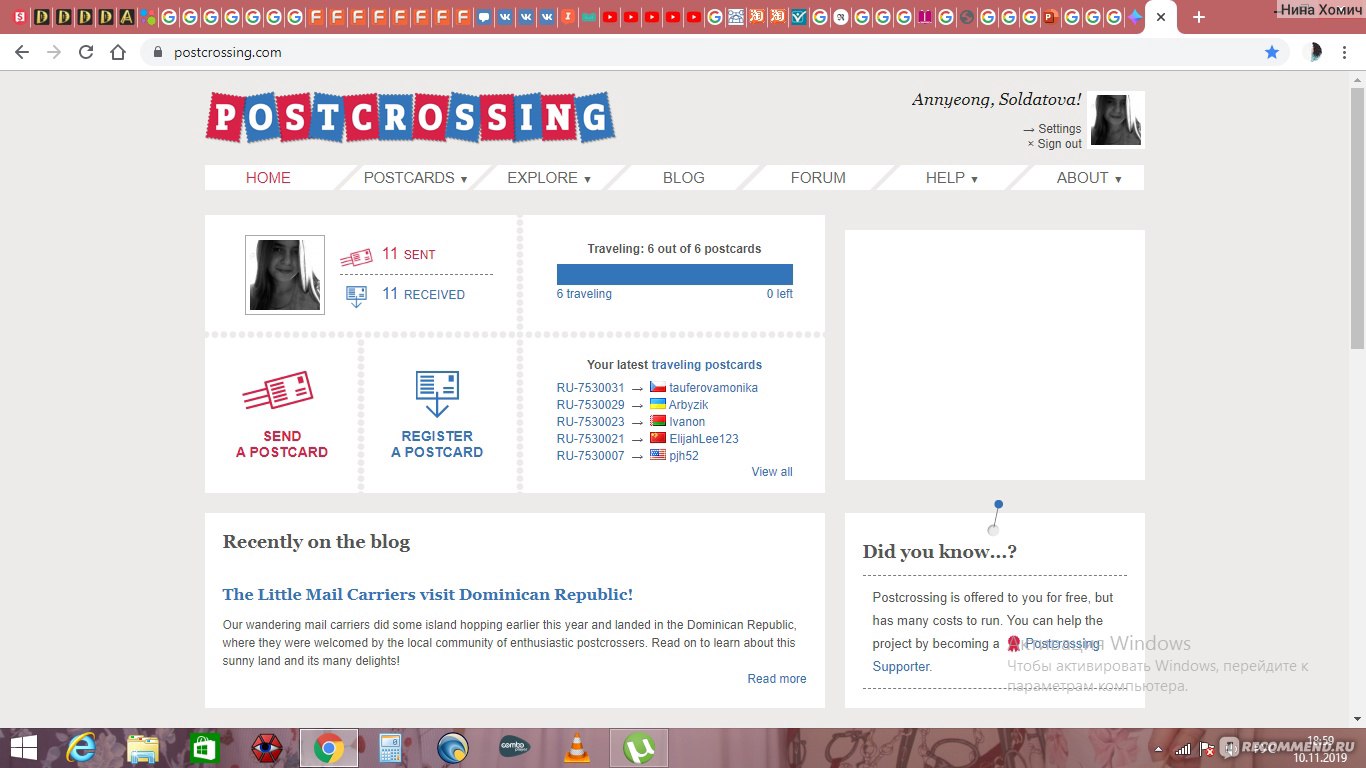Open postcard RU-7530023
Screen dimensions: 1366x768
(x=590, y=421)
